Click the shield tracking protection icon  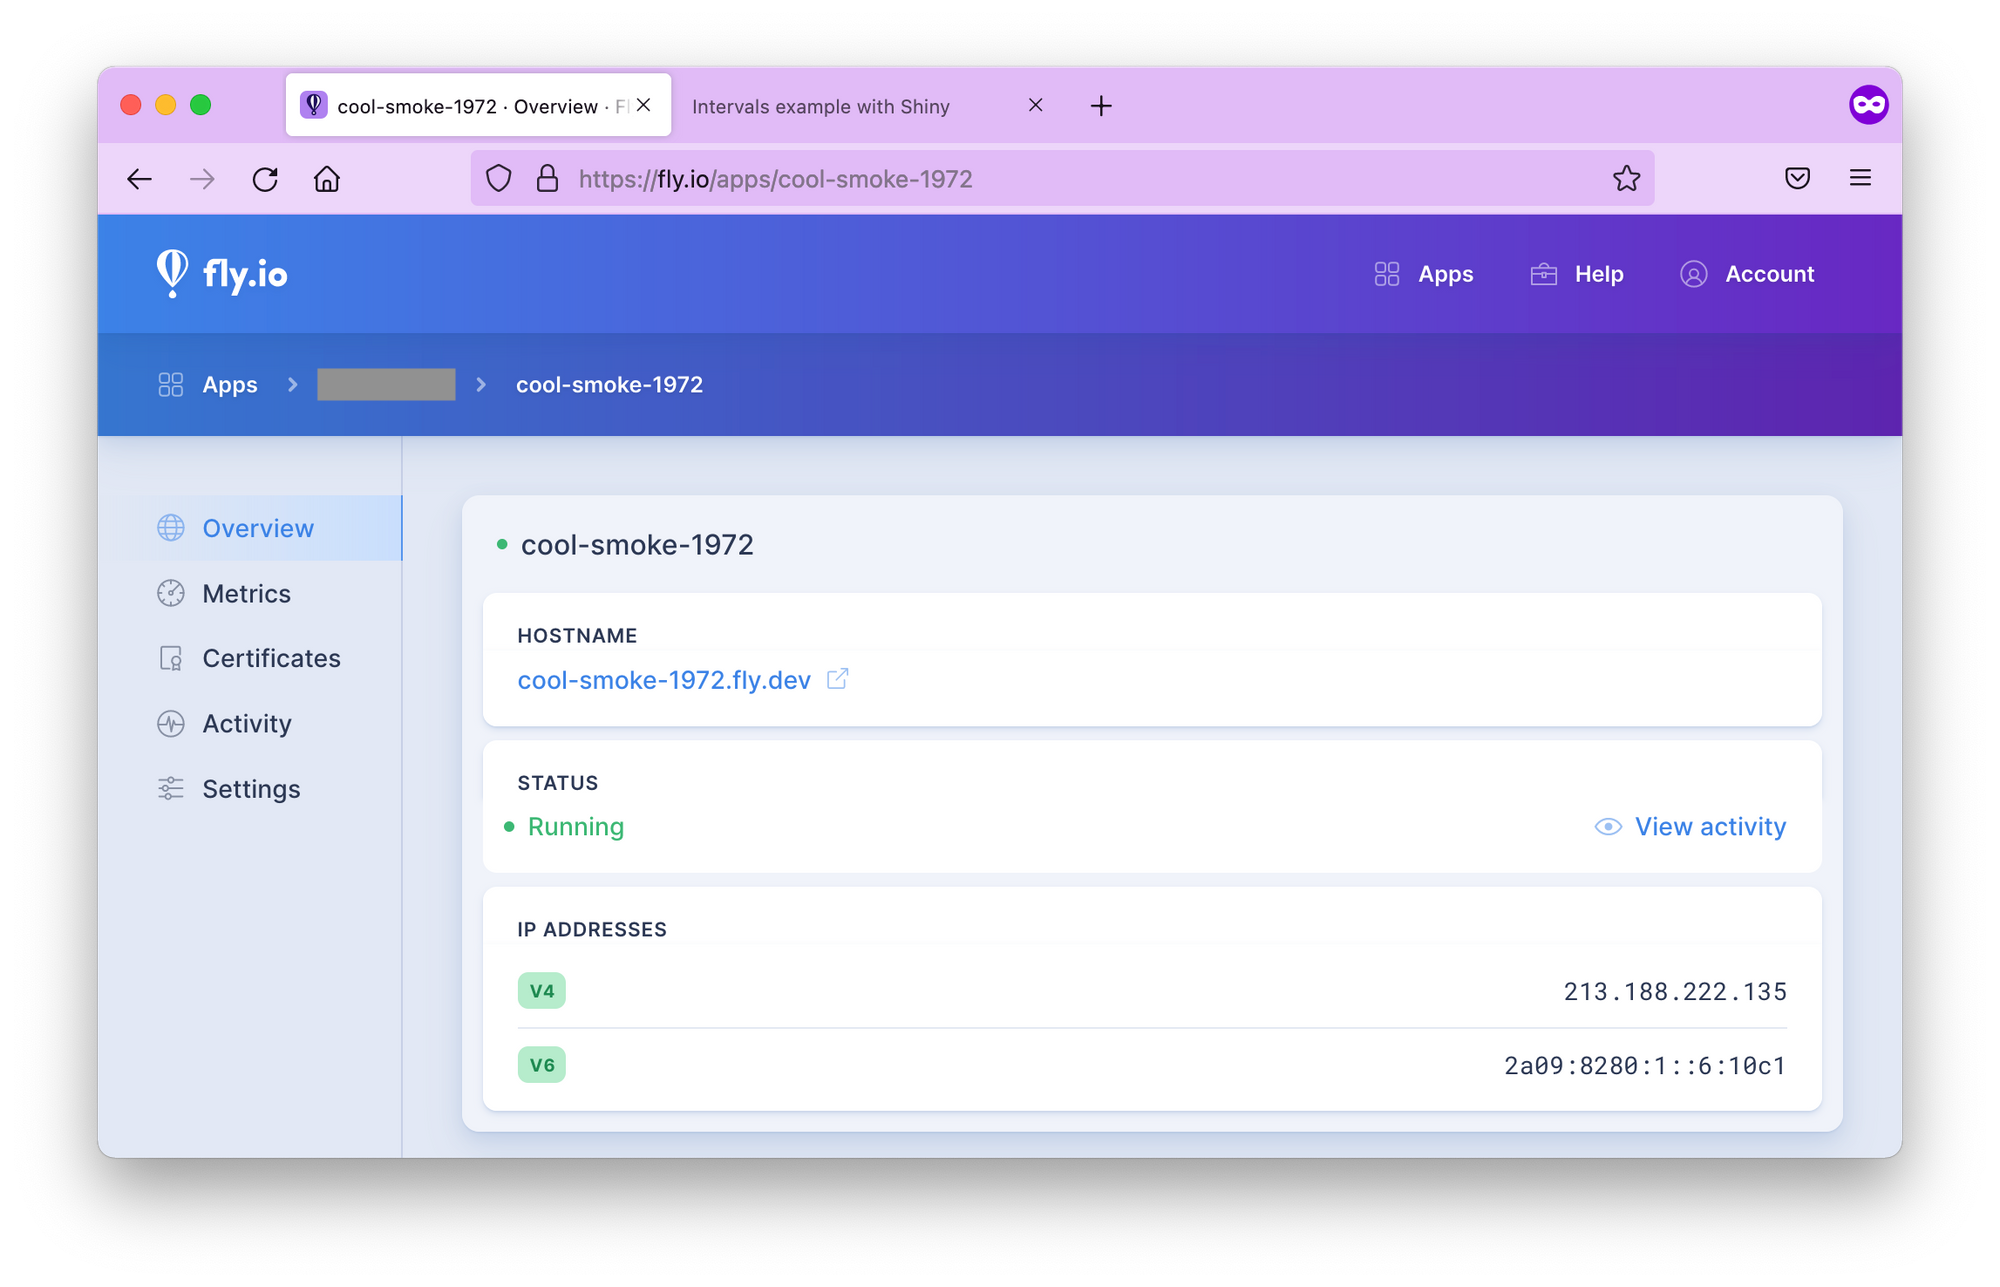[x=499, y=178]
